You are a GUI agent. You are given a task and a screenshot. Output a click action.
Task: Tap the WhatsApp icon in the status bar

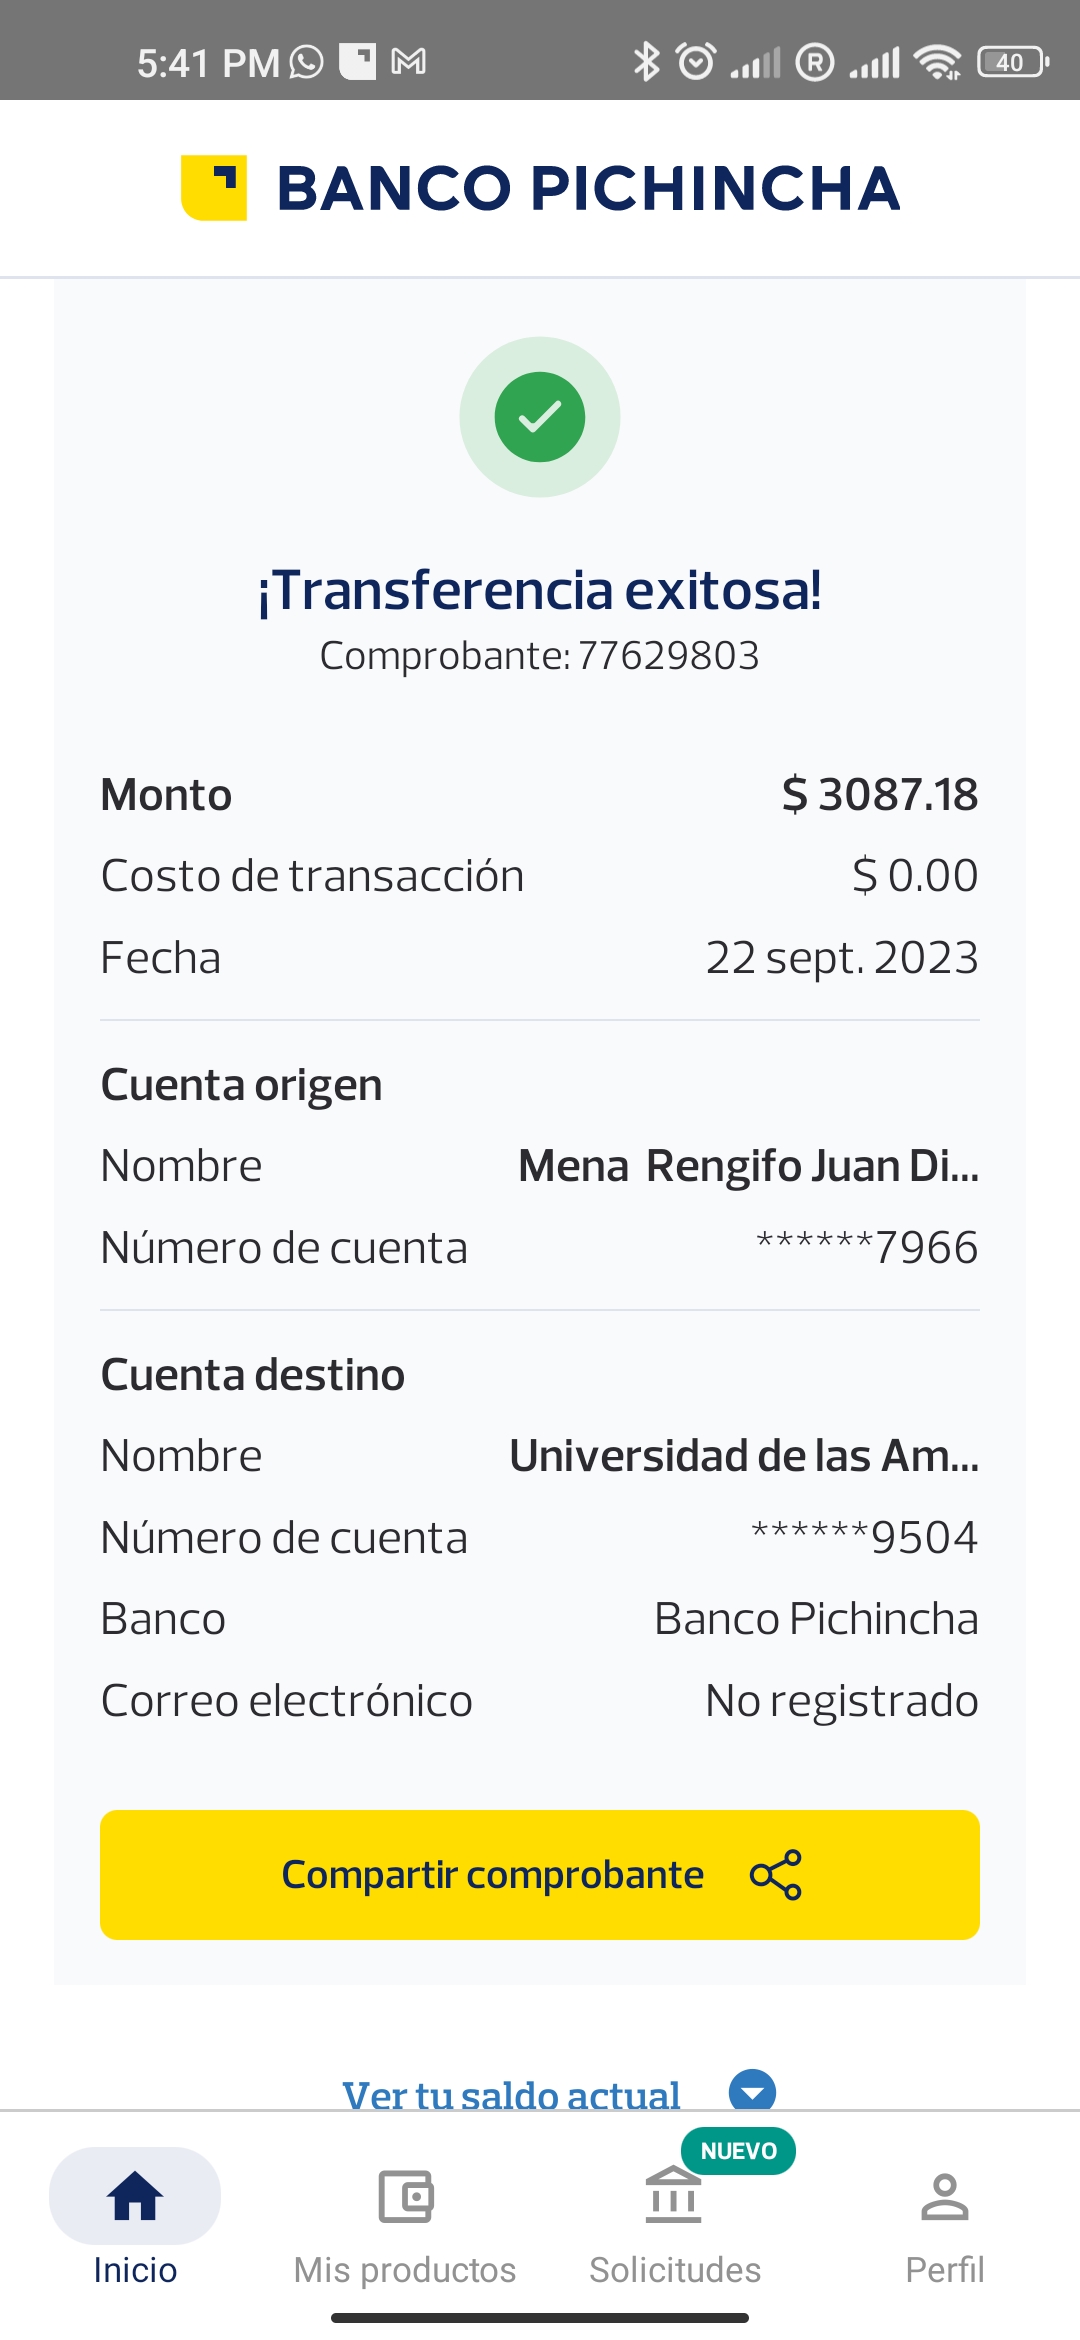point(307,62)
